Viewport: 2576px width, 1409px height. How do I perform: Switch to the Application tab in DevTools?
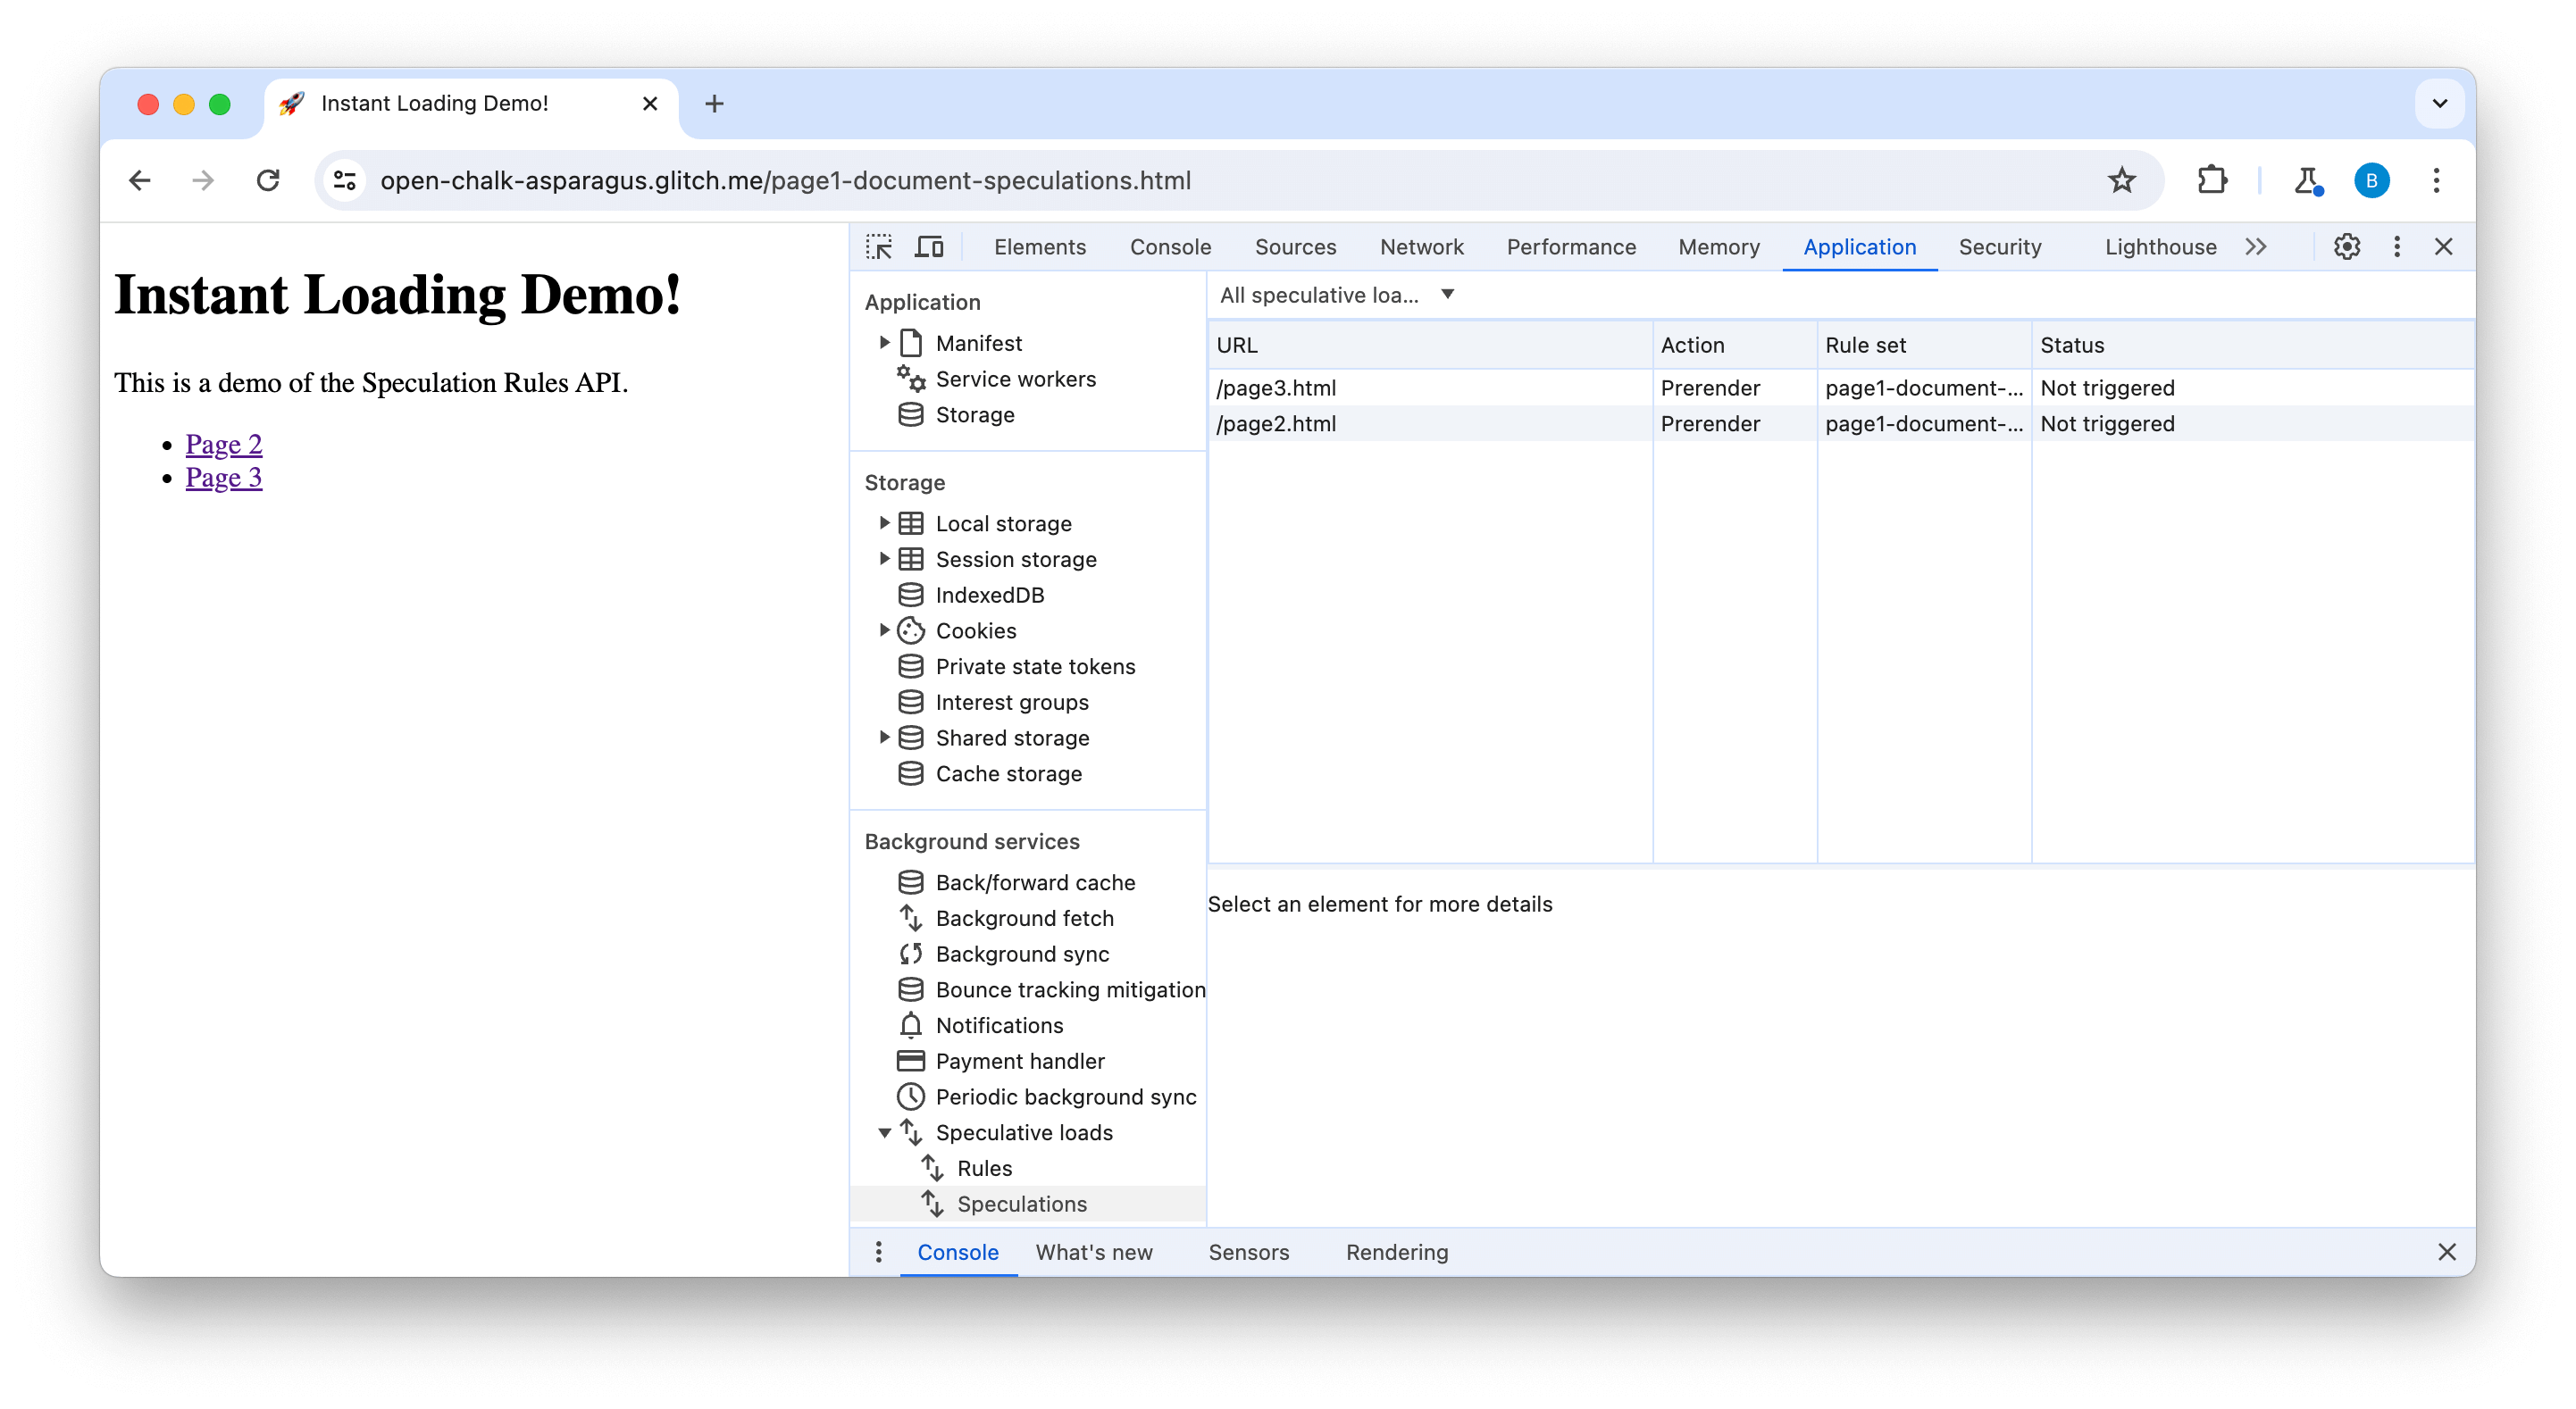click(x=1859, y=246)
